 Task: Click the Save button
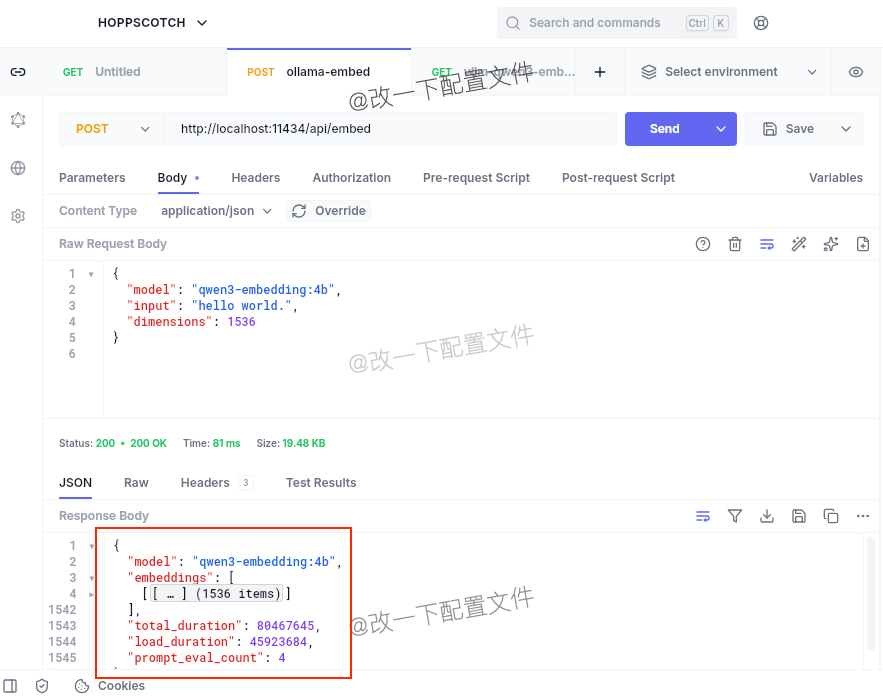(x=788, y=129)
